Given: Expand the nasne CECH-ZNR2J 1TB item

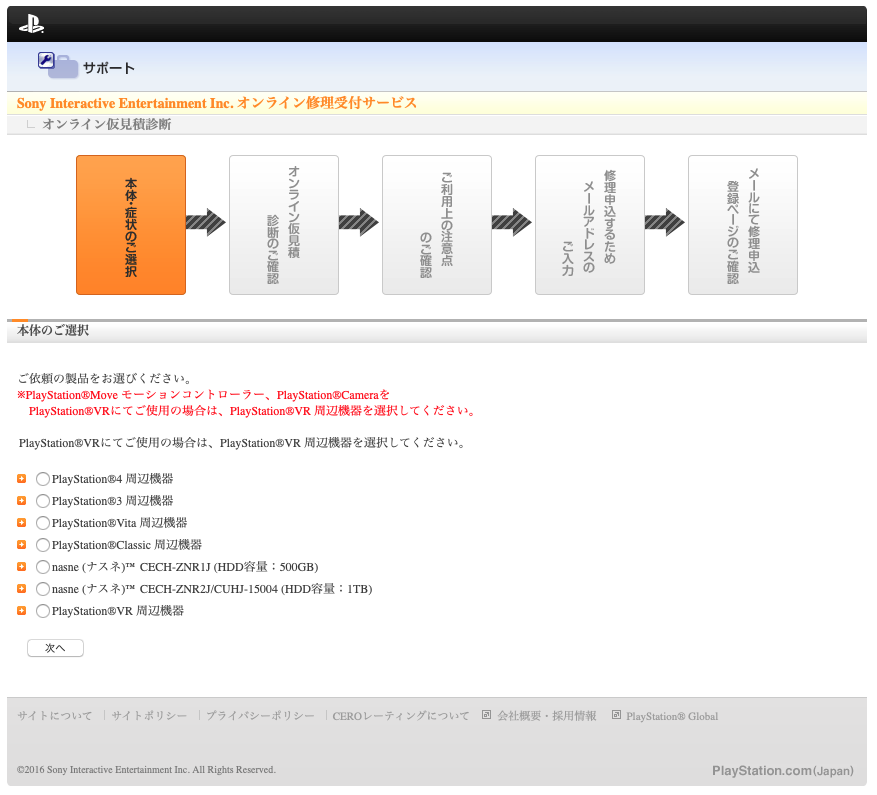Looking at the screenshot, I should click(x=22, y=589).
